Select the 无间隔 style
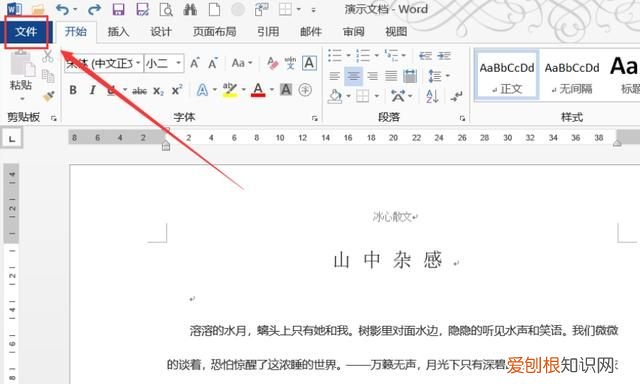Viewport: 640px width, 384px height. click(x=572, y=75)
